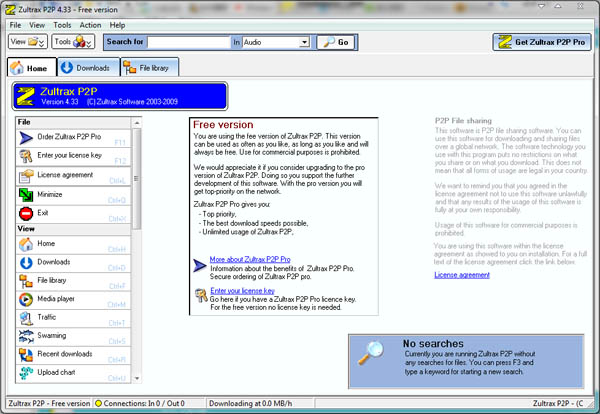Click the Upload chart sidebar icon

pos(26,373)
